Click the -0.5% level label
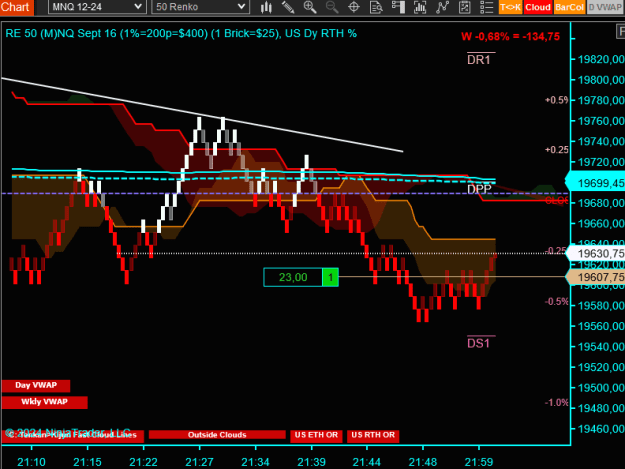 click(x=557, y=302)
